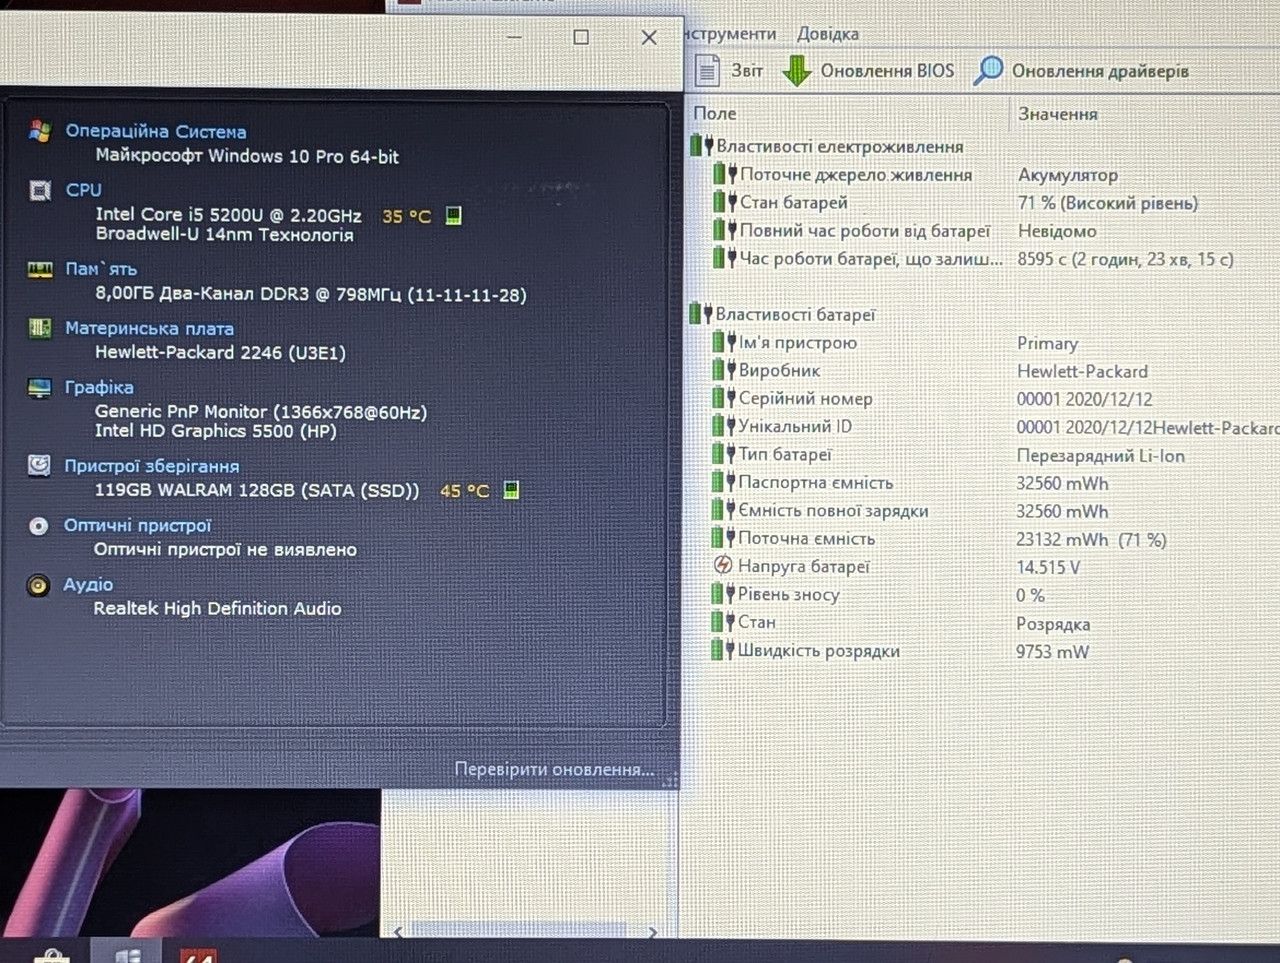Click the drive icon beside Пристрої зберігання

39,465
